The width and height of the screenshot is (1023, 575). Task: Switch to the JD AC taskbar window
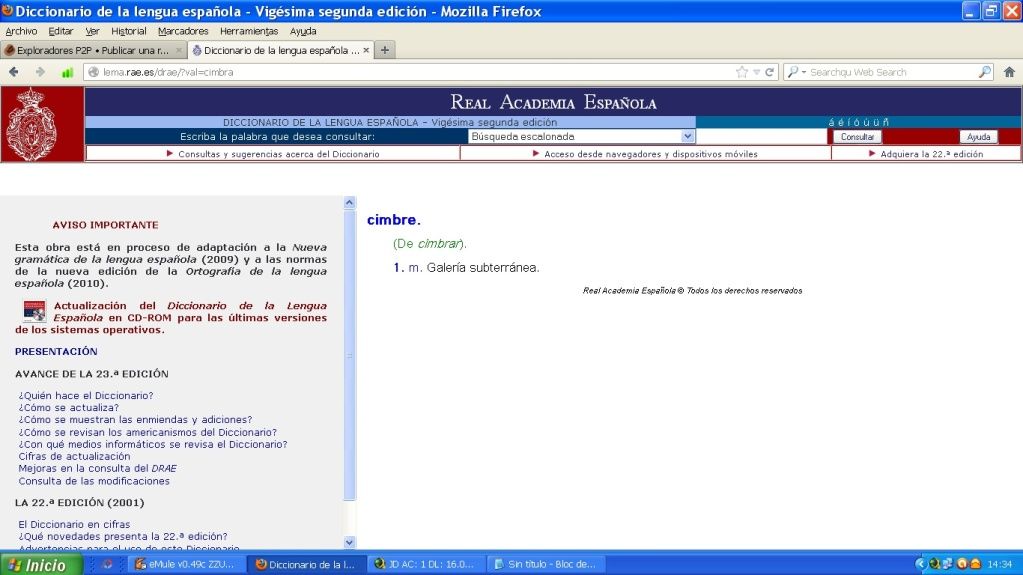coord(428,565)
